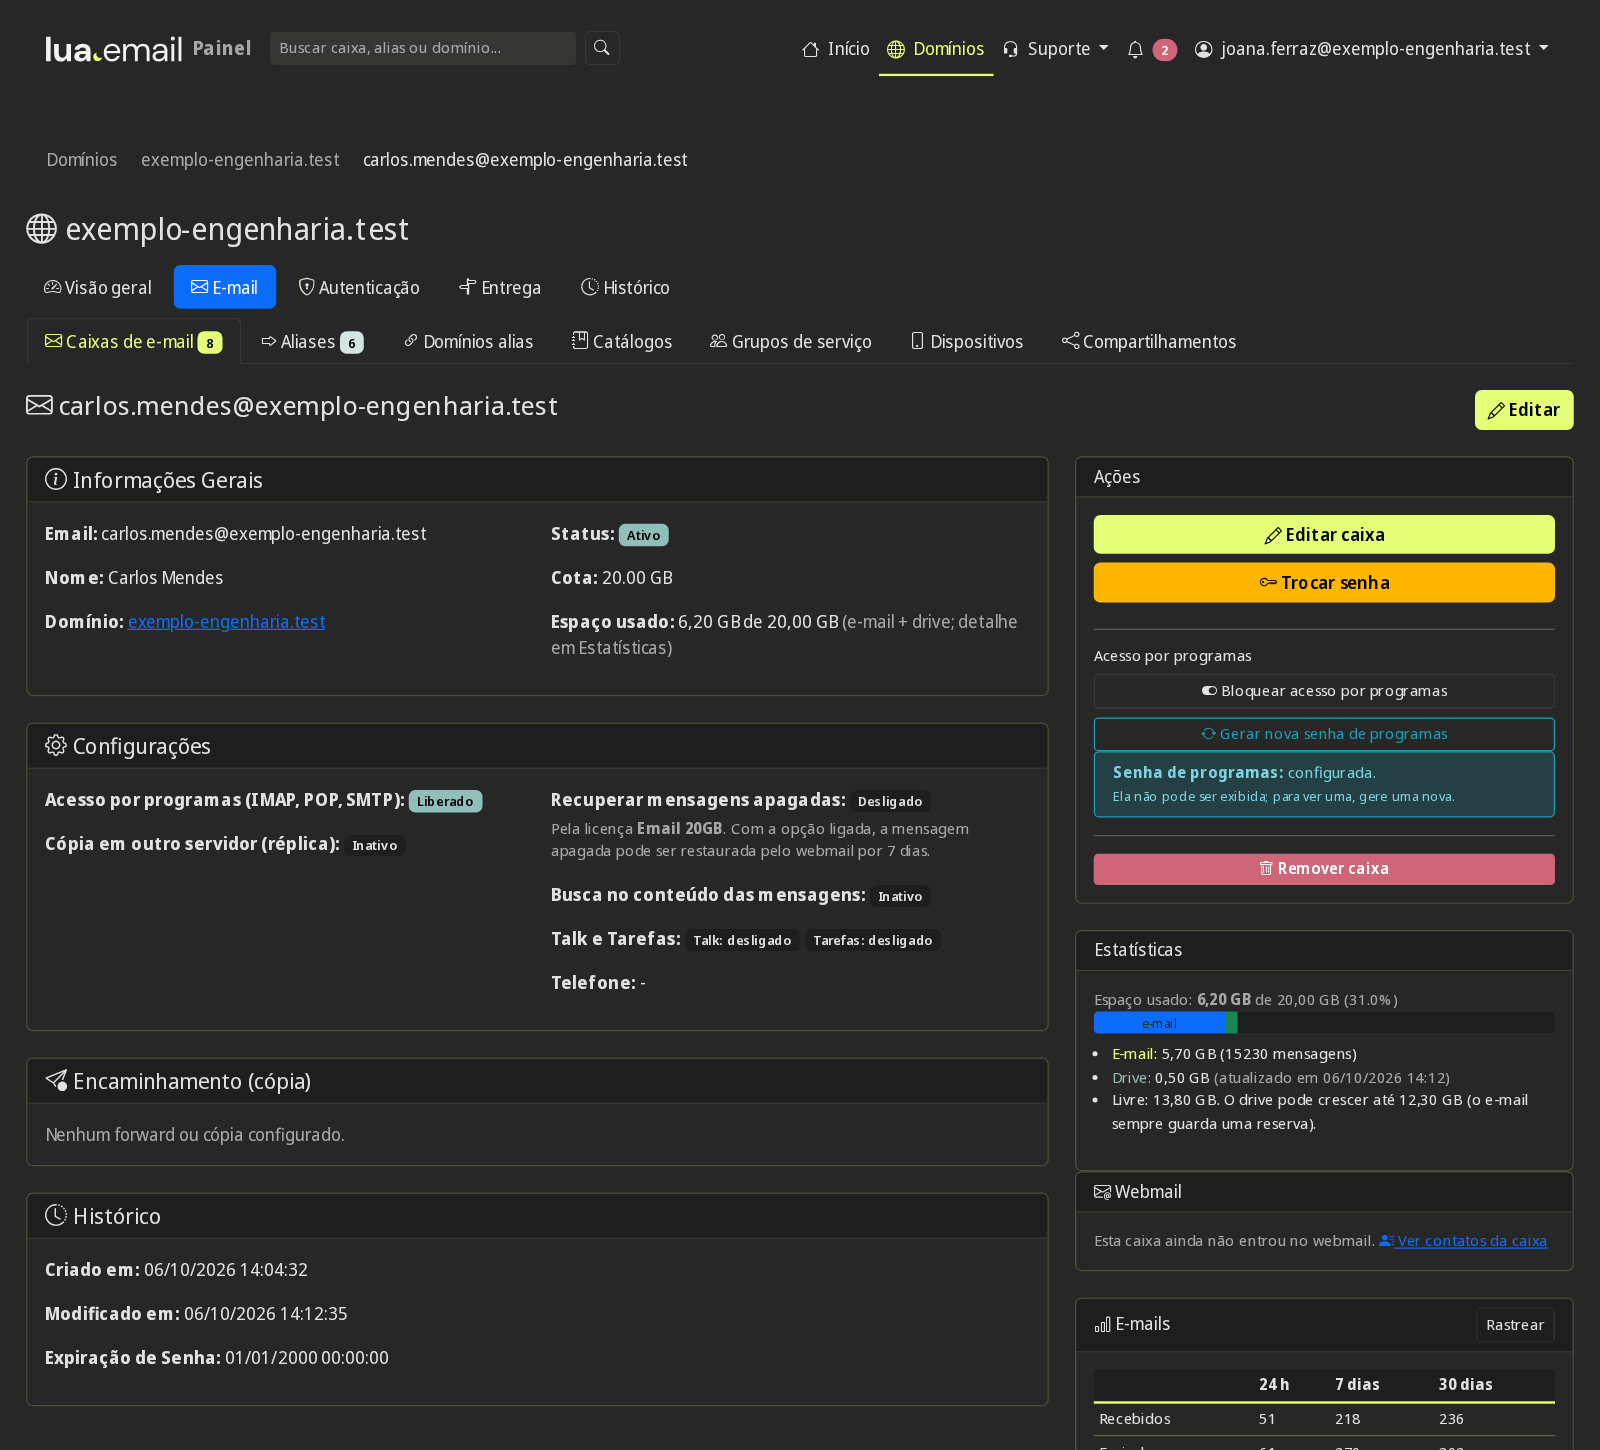Click the paper plane icon in Encaminhamento
This screenshot has height=1450, width=1600.
[56, 1081]
